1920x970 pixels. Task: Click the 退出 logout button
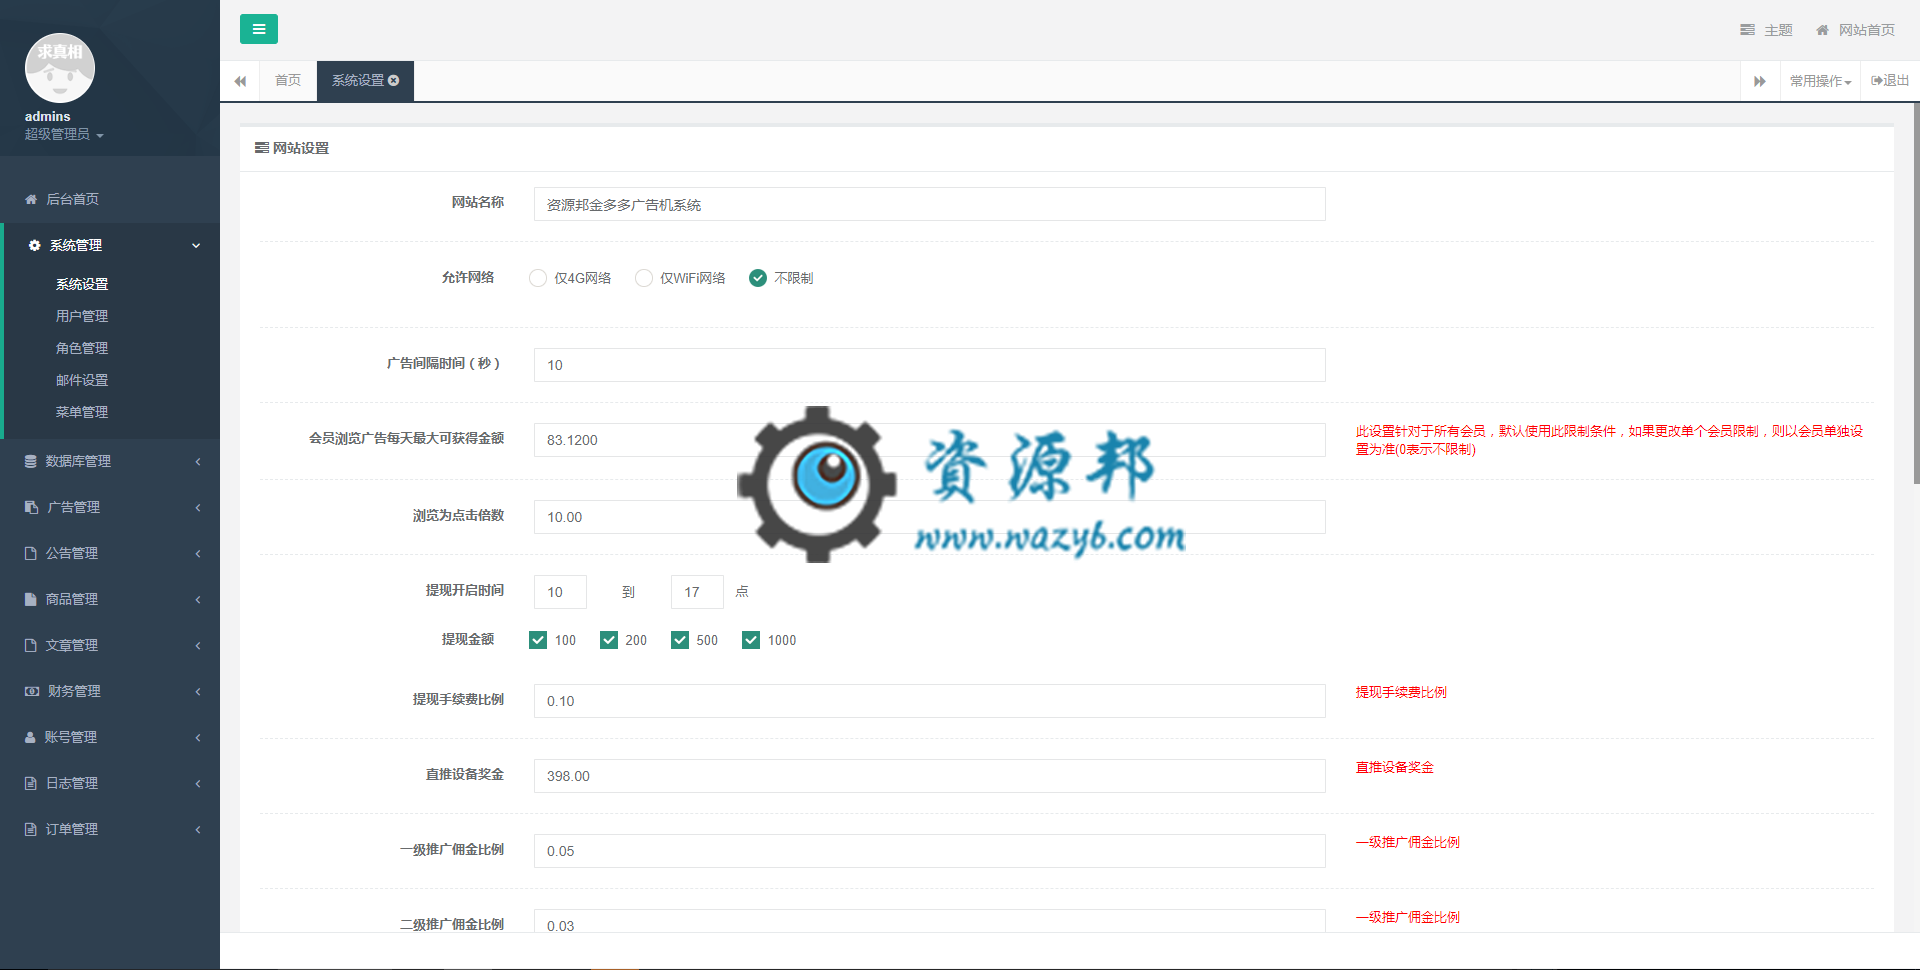[x=1890, y=81]
